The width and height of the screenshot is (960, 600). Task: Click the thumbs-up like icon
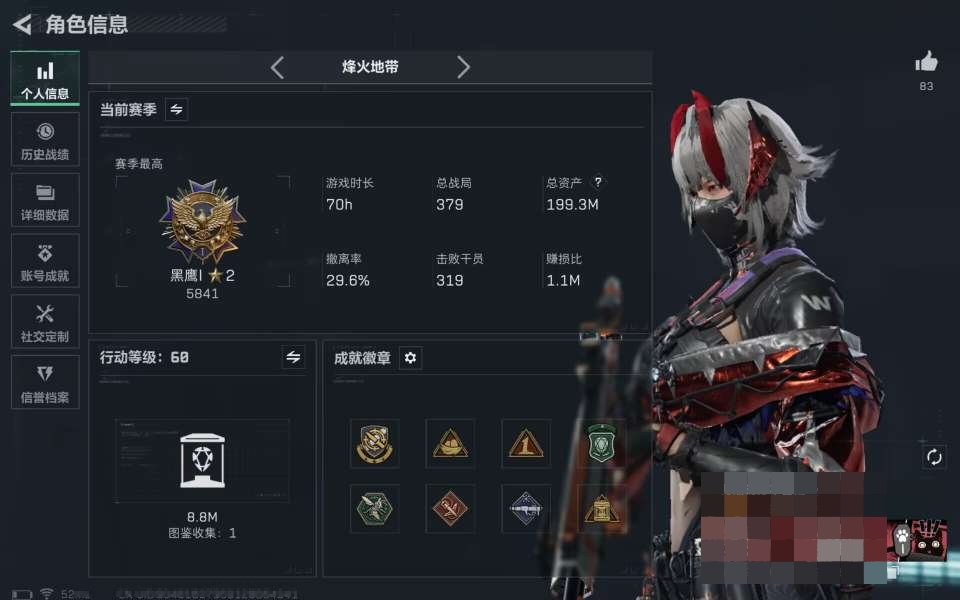point(926,62)
